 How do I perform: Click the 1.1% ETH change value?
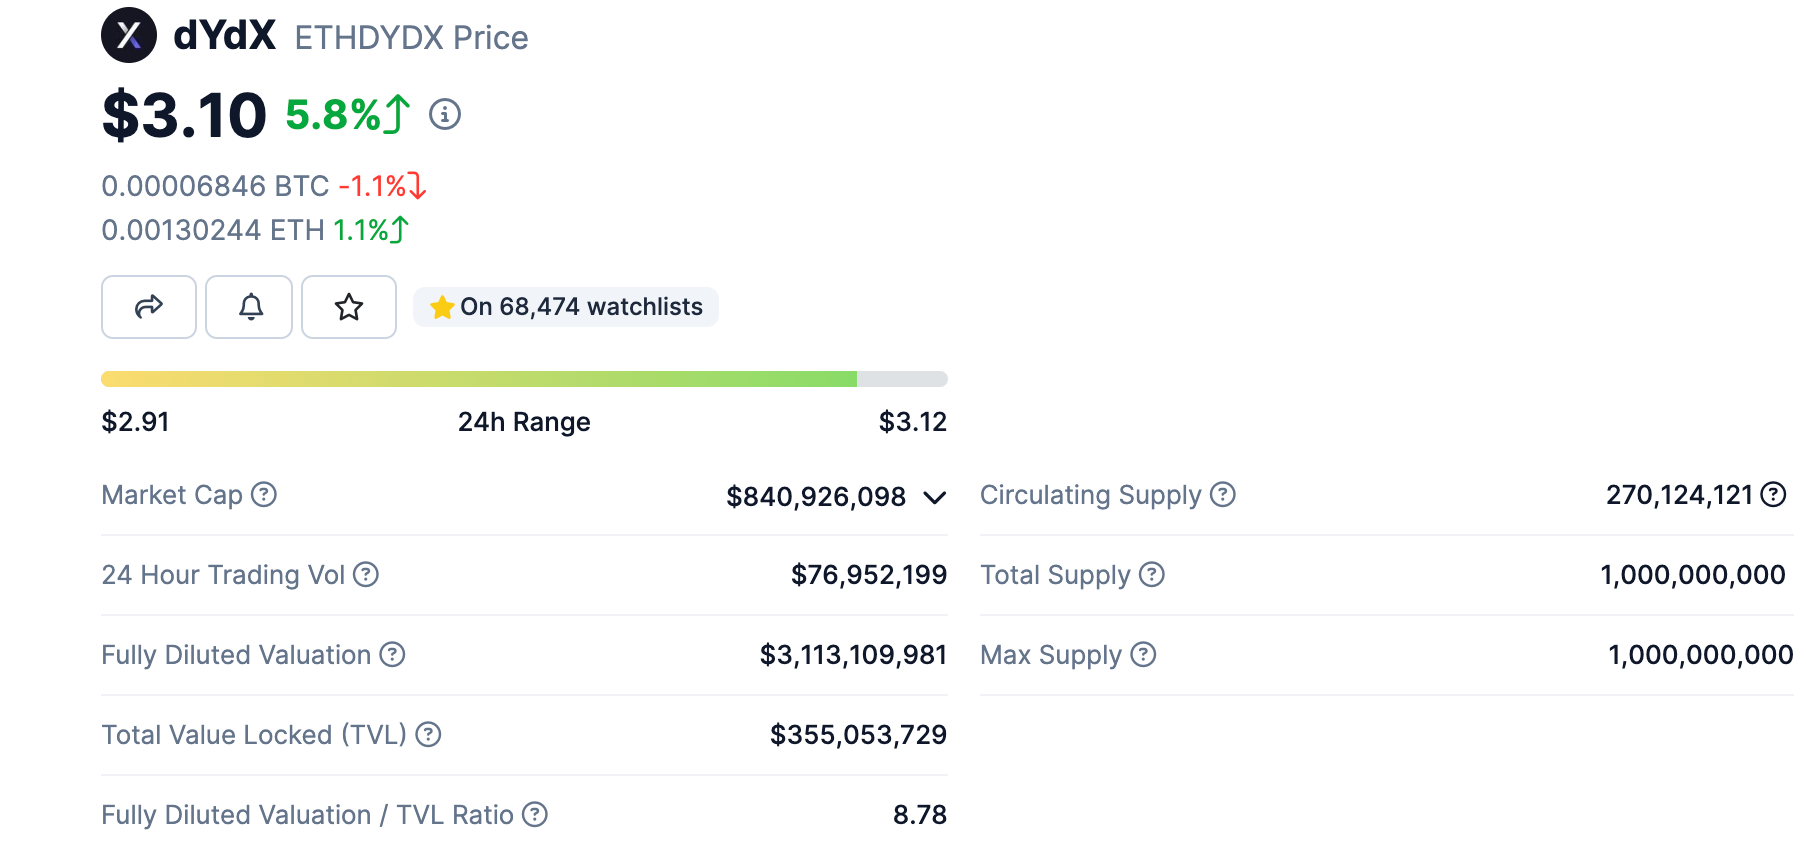tap(361, 230)
